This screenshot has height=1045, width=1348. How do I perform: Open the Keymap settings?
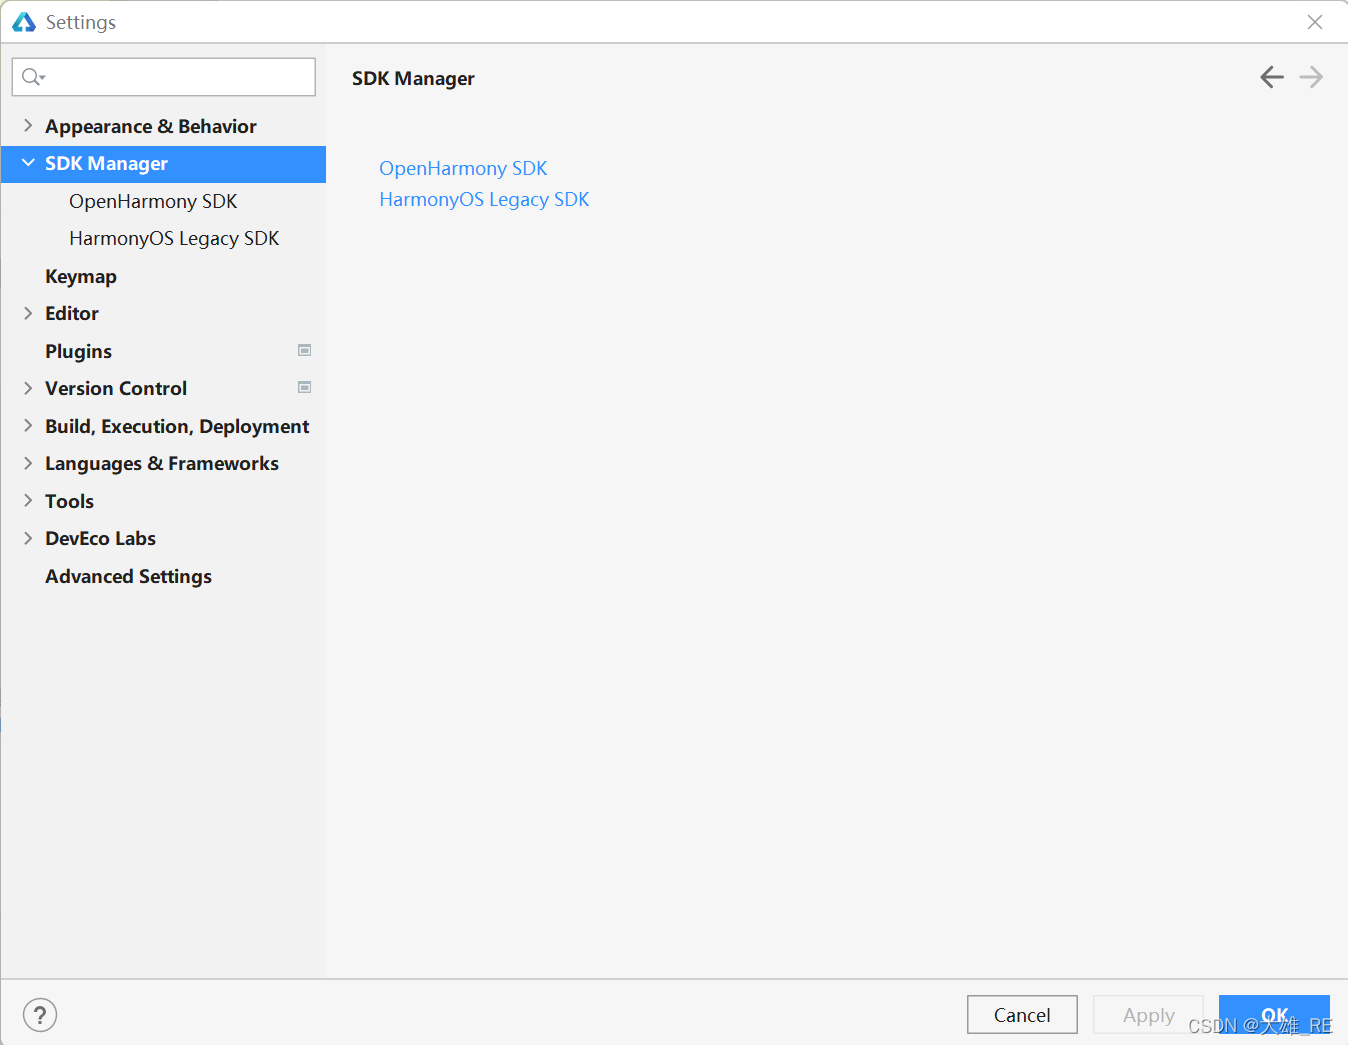[x=163, y=276]
